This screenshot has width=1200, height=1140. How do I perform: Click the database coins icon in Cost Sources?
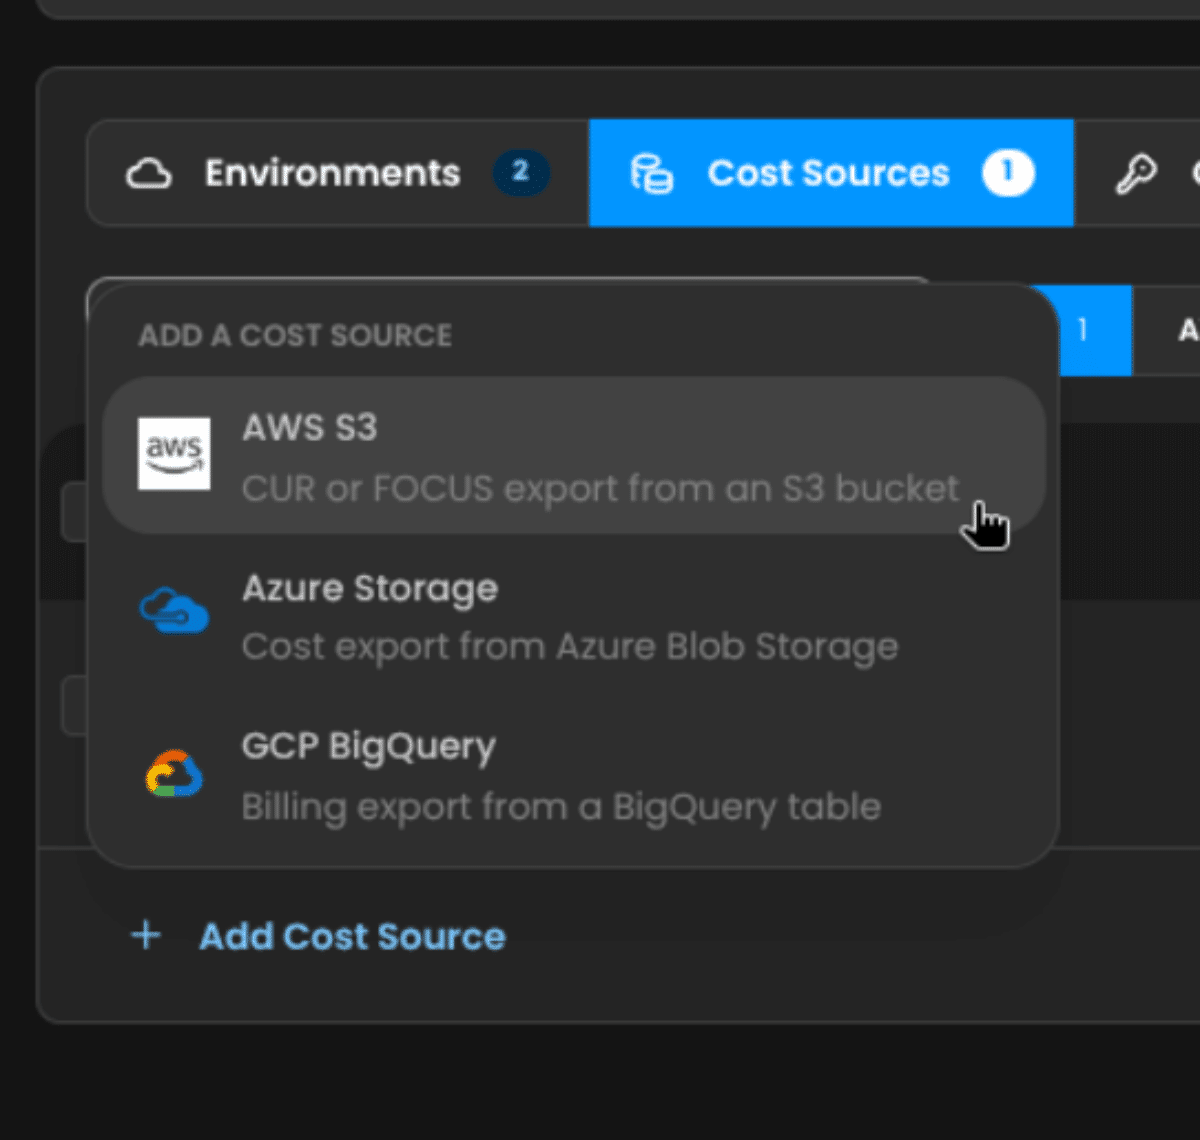(x=651, y=174)
